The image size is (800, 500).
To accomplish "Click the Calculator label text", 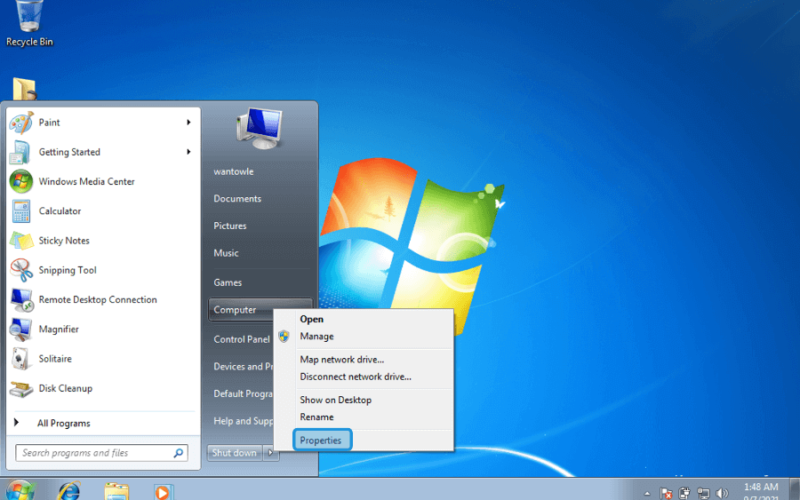I will (60, 211).
